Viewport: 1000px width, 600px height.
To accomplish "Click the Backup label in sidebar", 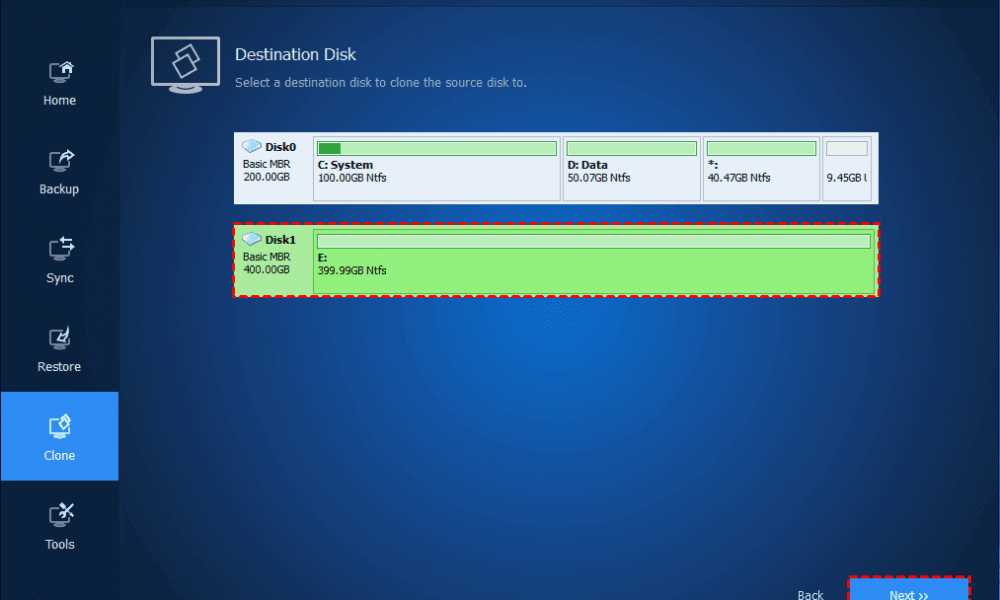I will (x=59, y=189).
